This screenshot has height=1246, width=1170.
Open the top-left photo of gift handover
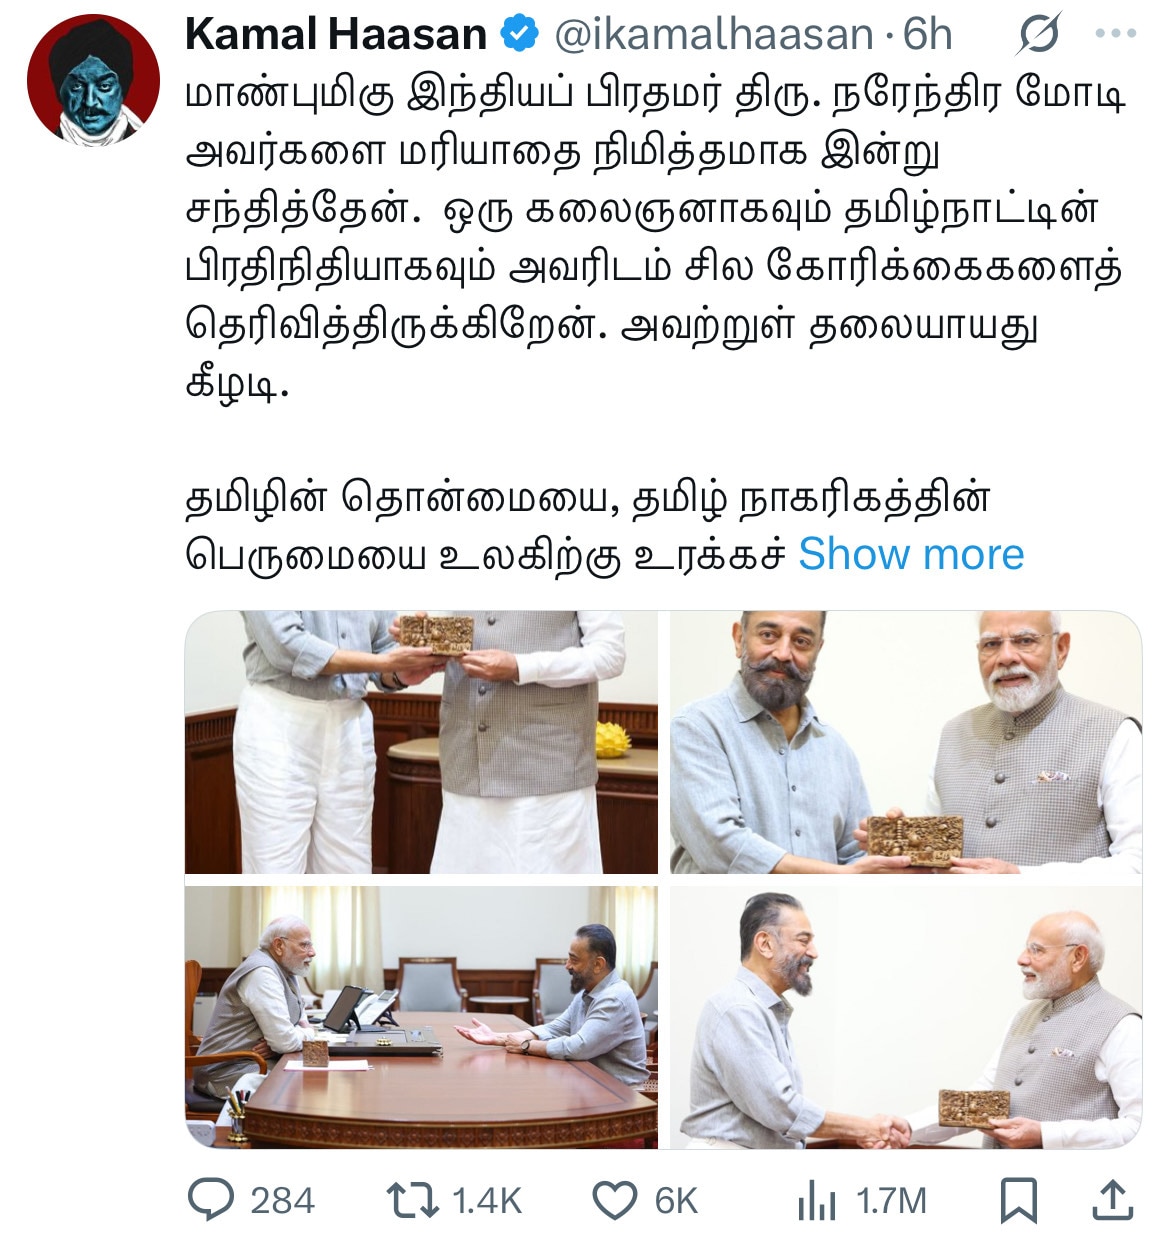coord(421,742)
